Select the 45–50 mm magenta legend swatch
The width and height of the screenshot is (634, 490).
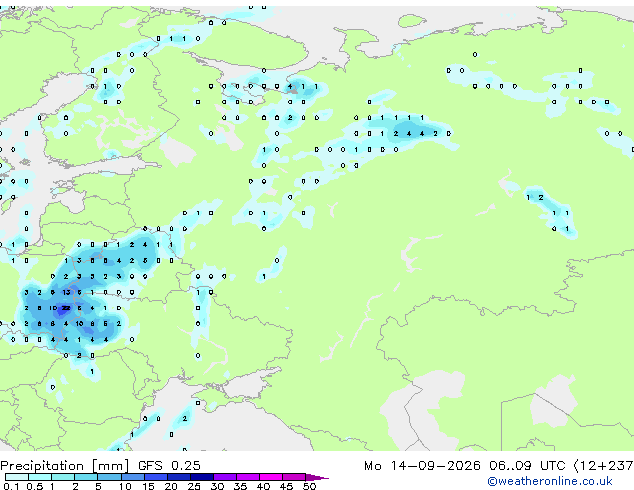tap(294, 477)
